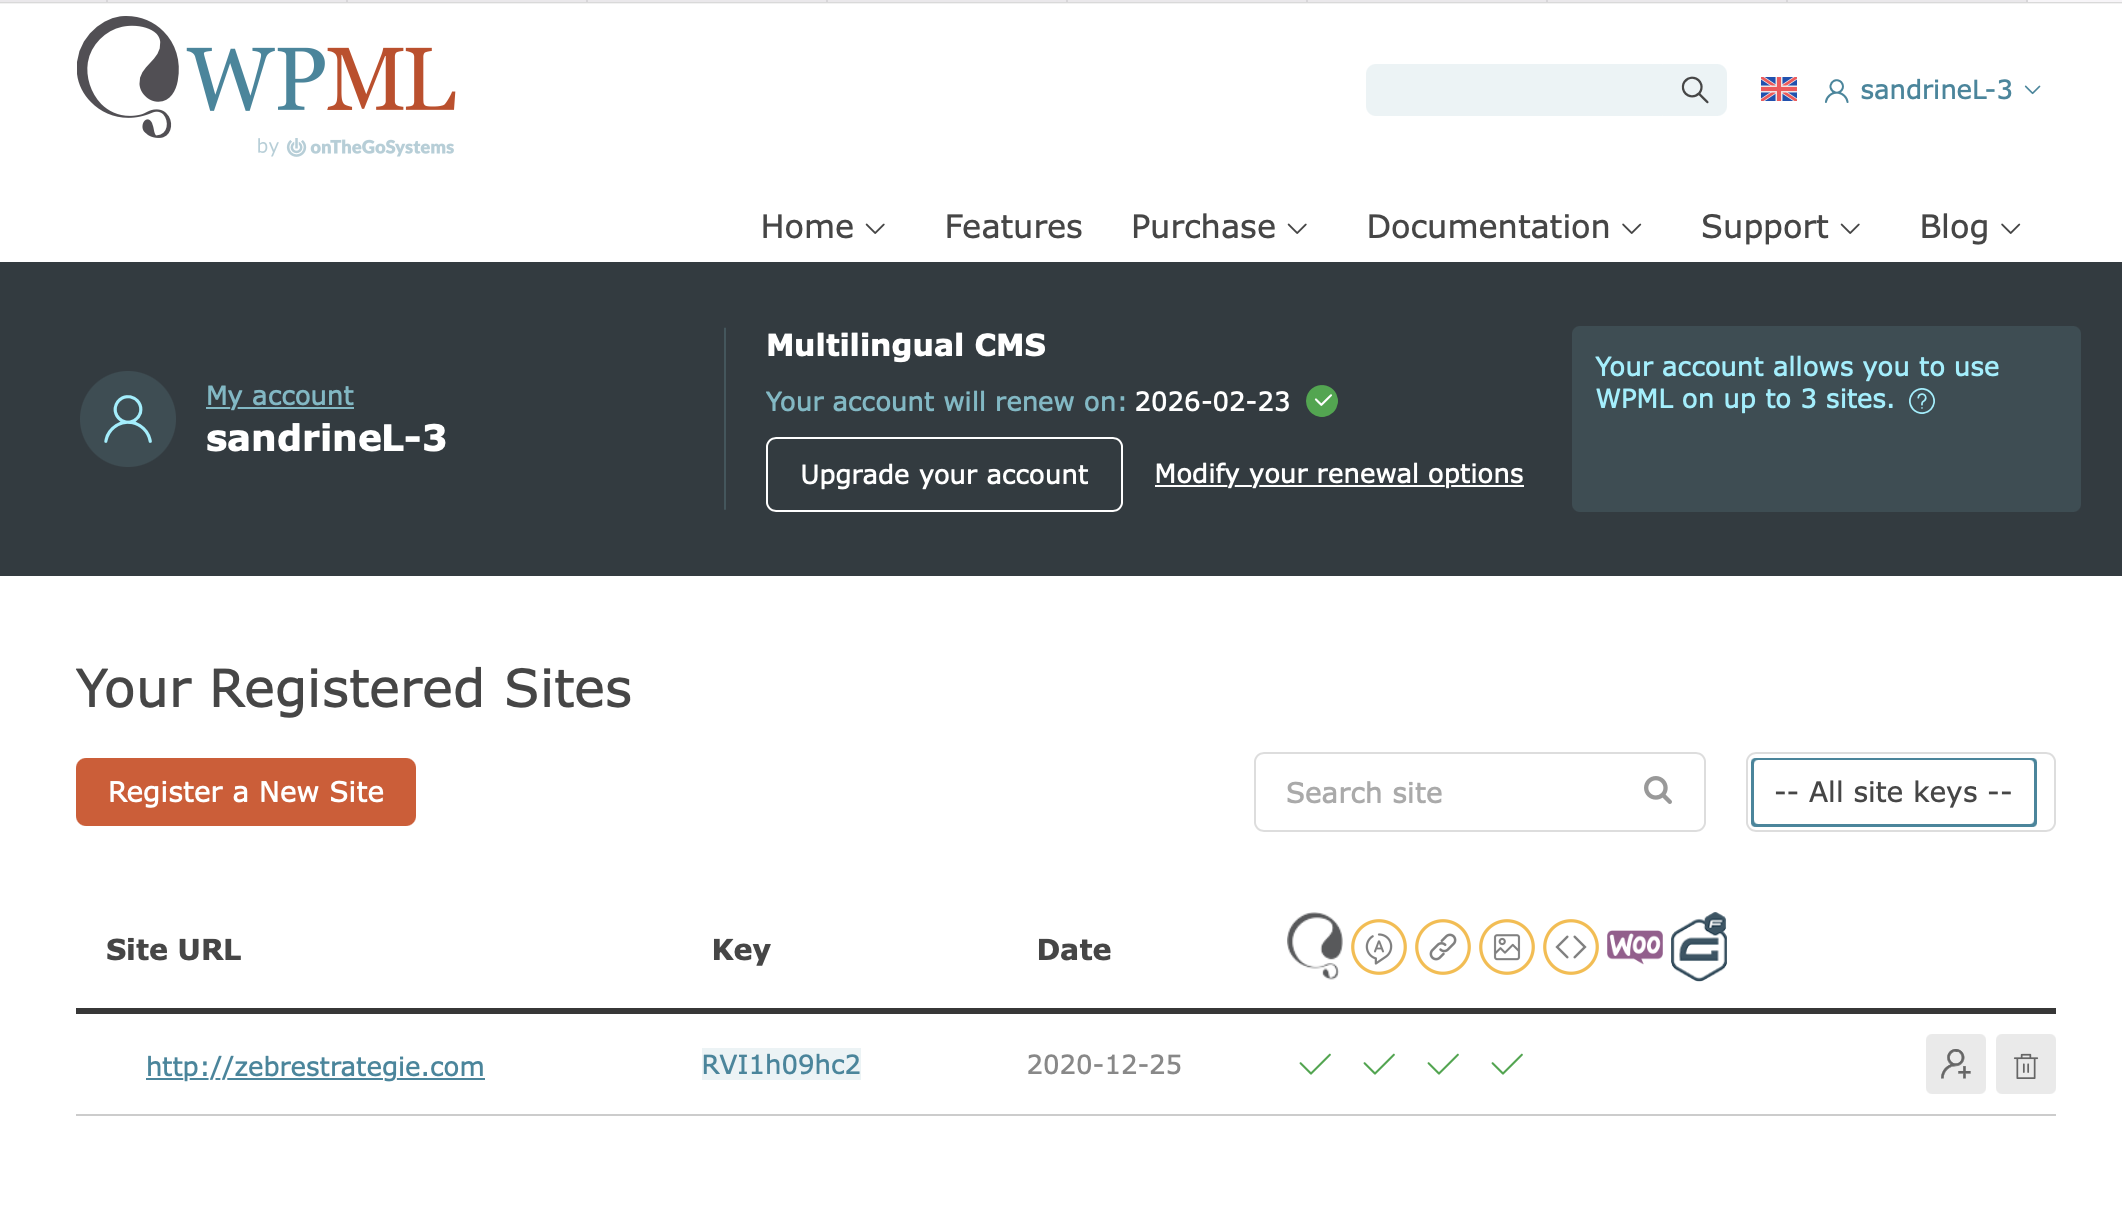Image resolution: width=2122 pixels, height=1208 pixels.
Task: Click the Your Registered Sites heading
Action: point(354,689)
